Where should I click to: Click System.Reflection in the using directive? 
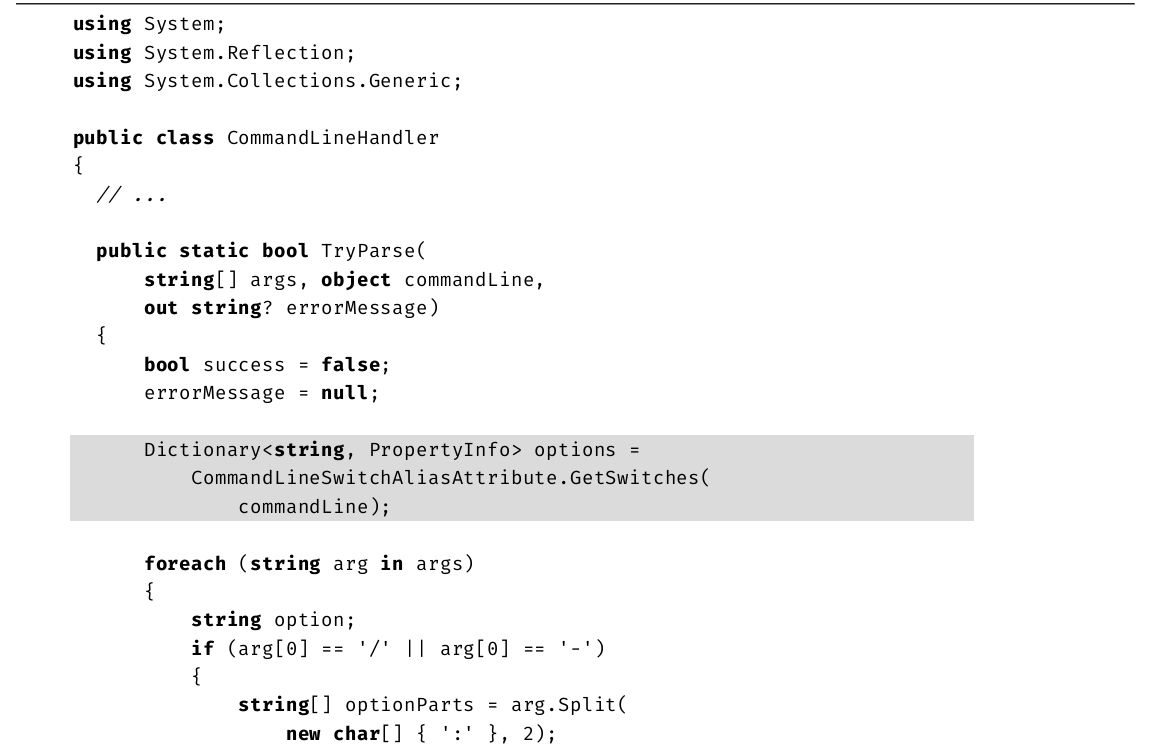click(x=249, y=53)
